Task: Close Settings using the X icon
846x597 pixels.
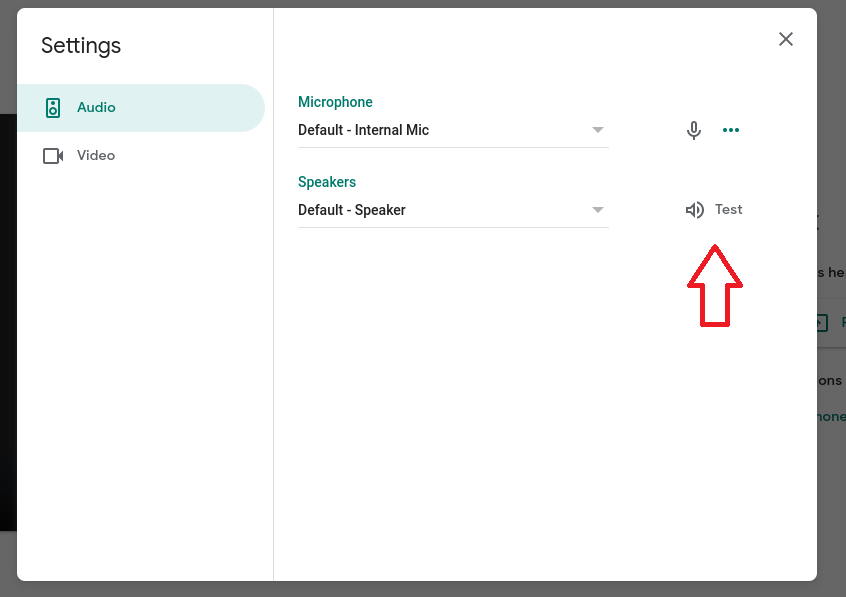Action: 786,39
